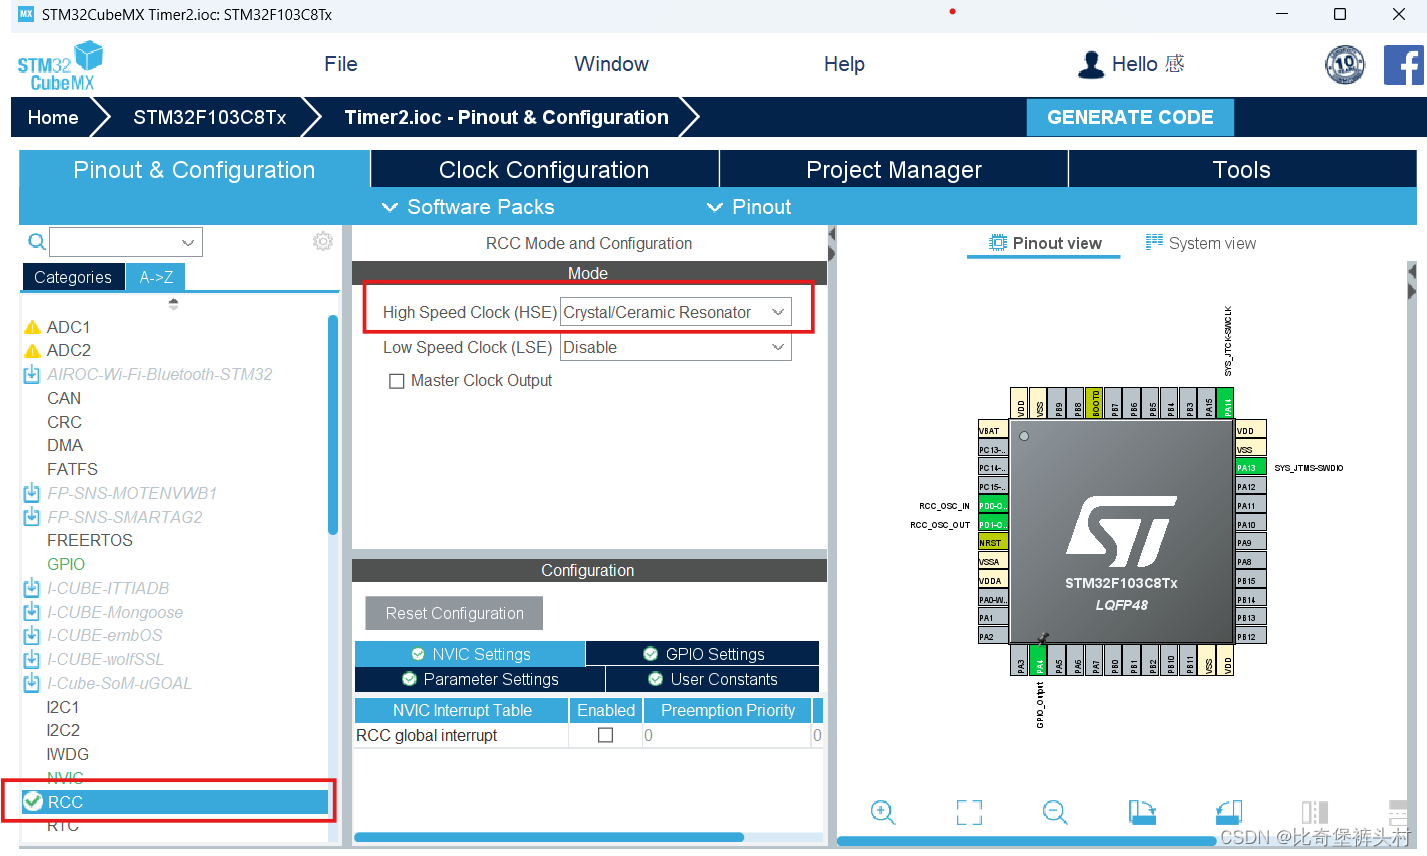Click the warning icon beside ADC1

click(32, 327)
